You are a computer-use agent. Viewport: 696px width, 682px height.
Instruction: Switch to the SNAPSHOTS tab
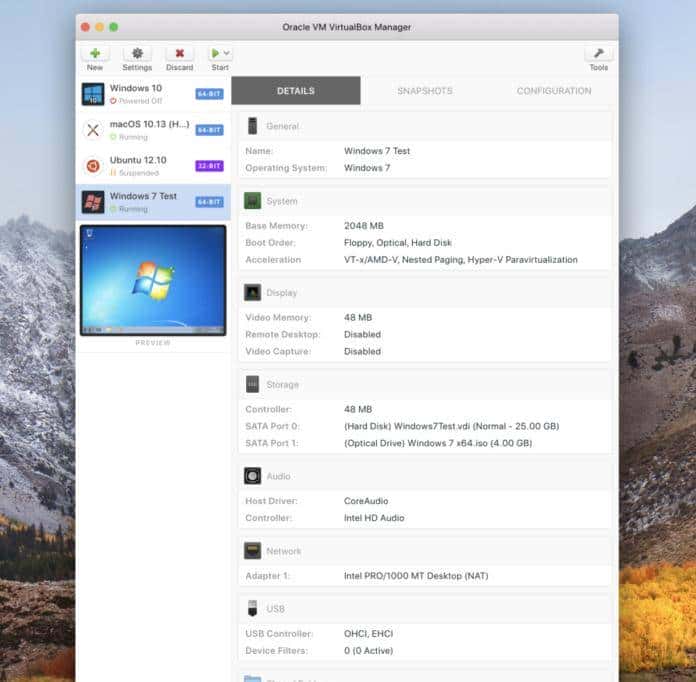[x=425, y=91]
